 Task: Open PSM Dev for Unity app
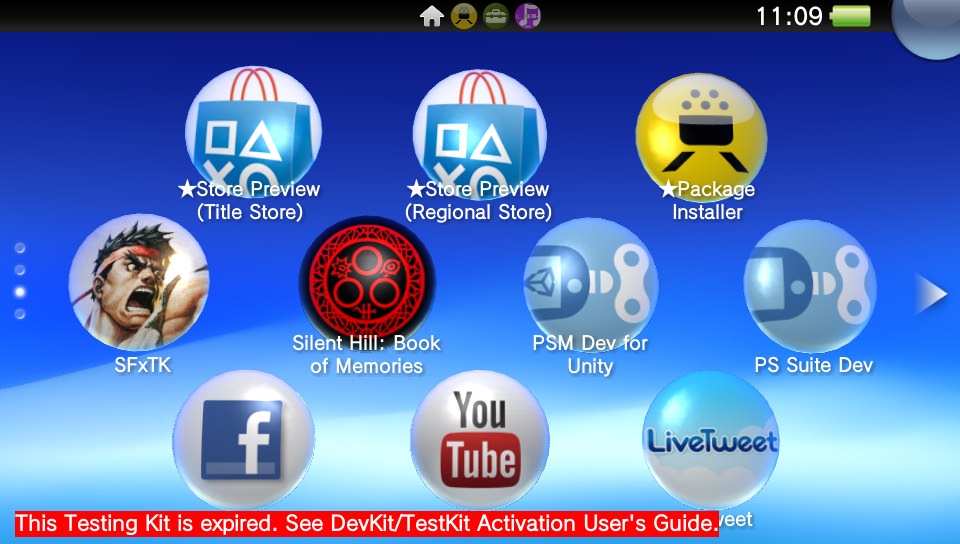coord(591,285)
